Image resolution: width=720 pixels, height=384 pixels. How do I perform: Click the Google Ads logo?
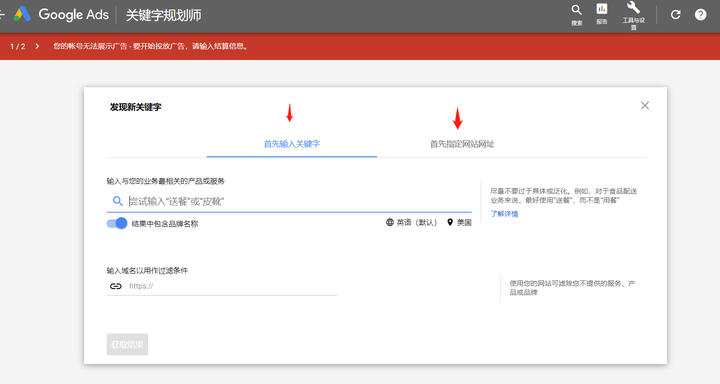click(62, 15)
